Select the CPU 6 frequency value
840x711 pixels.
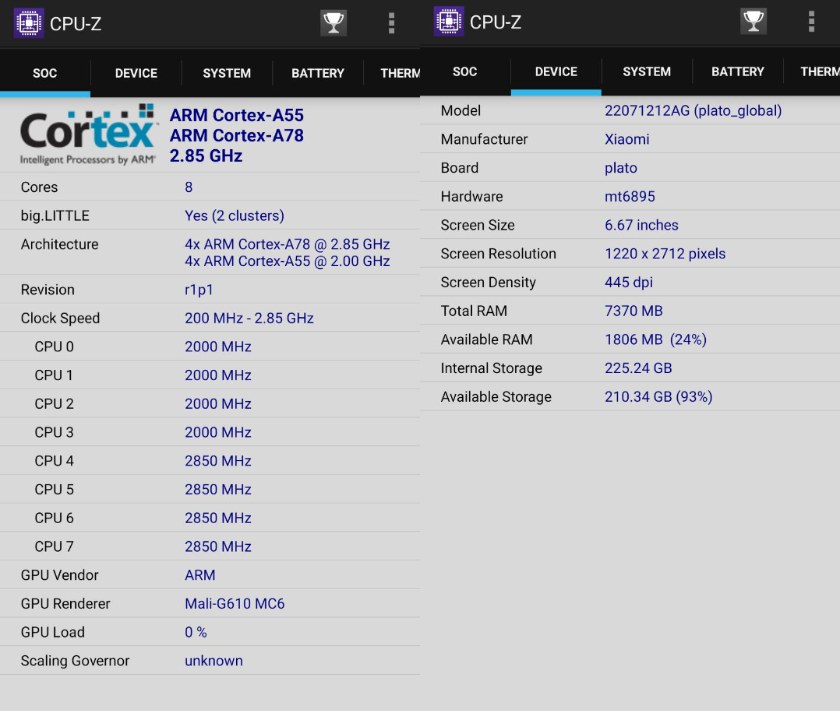click(218, 518)
